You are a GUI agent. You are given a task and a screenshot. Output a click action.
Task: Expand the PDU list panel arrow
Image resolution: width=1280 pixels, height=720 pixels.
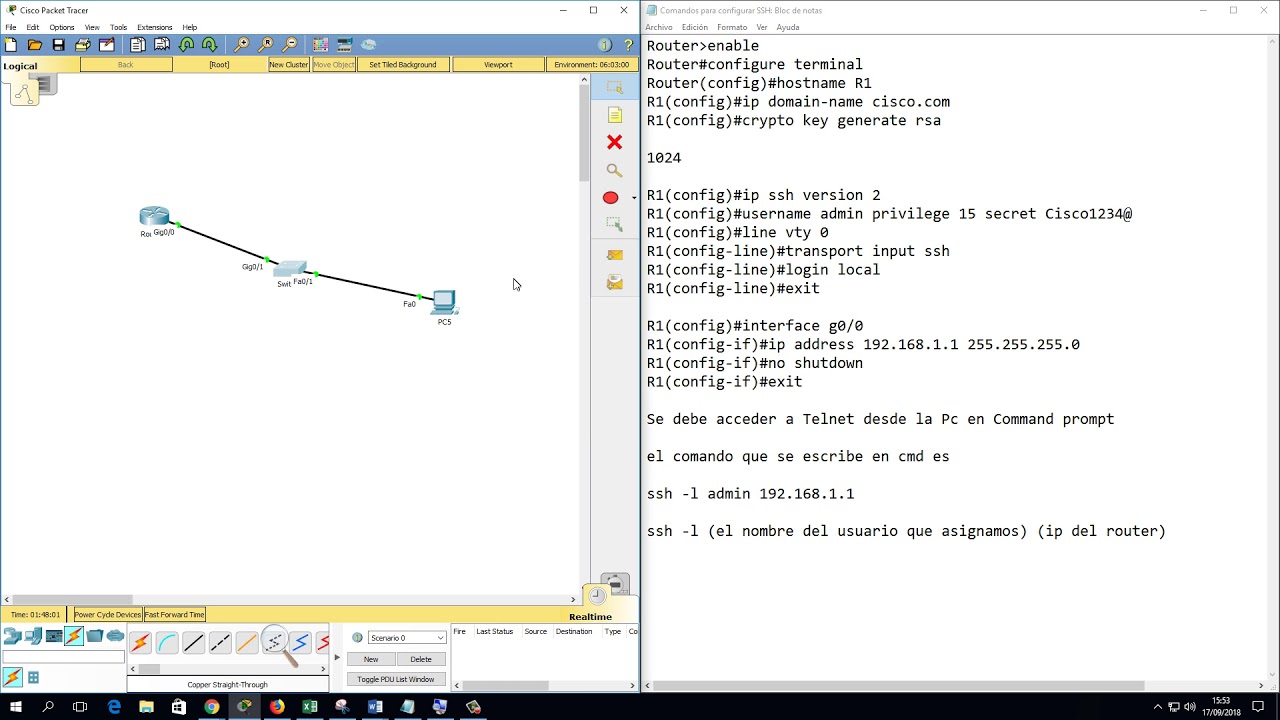click(x=337, y=657)
